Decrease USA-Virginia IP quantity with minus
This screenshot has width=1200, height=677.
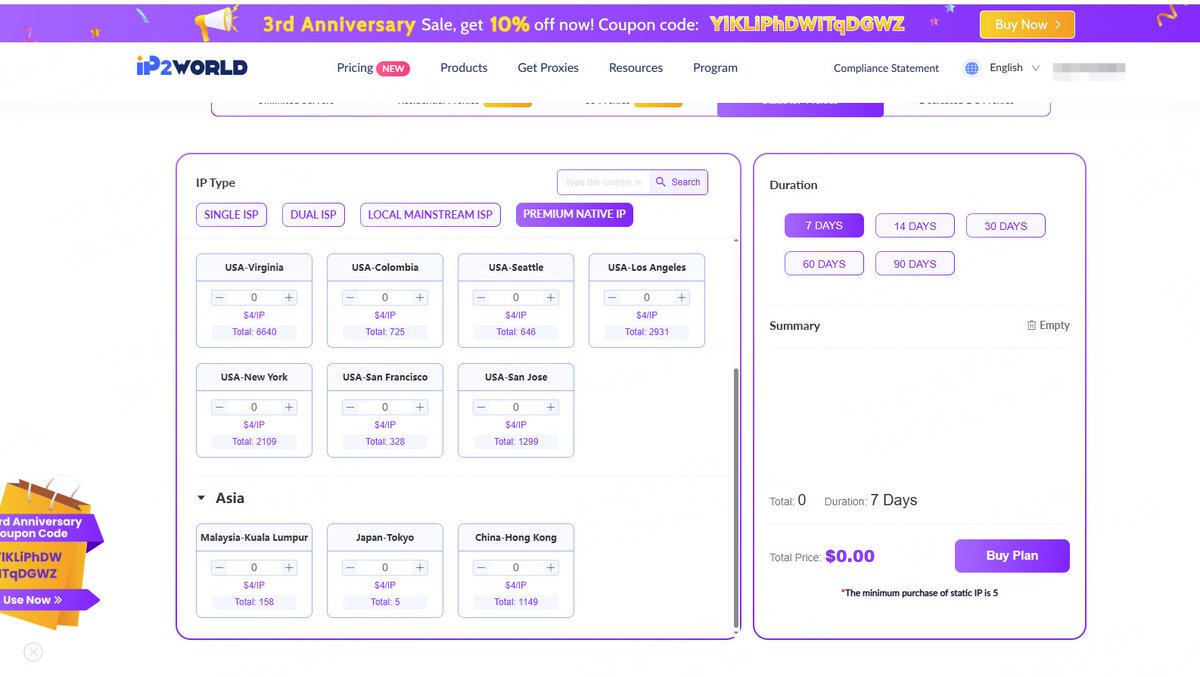point(219,298)
